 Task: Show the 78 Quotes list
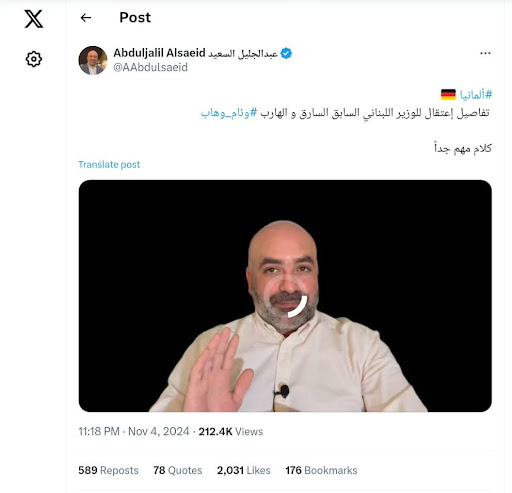[178, 470]
